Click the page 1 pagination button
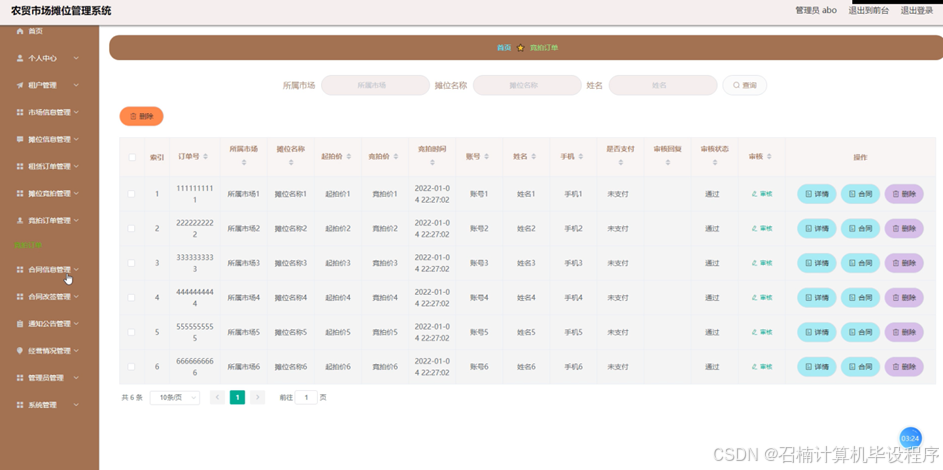Screen dimensions: 943x470 click(x=238, y=397)
